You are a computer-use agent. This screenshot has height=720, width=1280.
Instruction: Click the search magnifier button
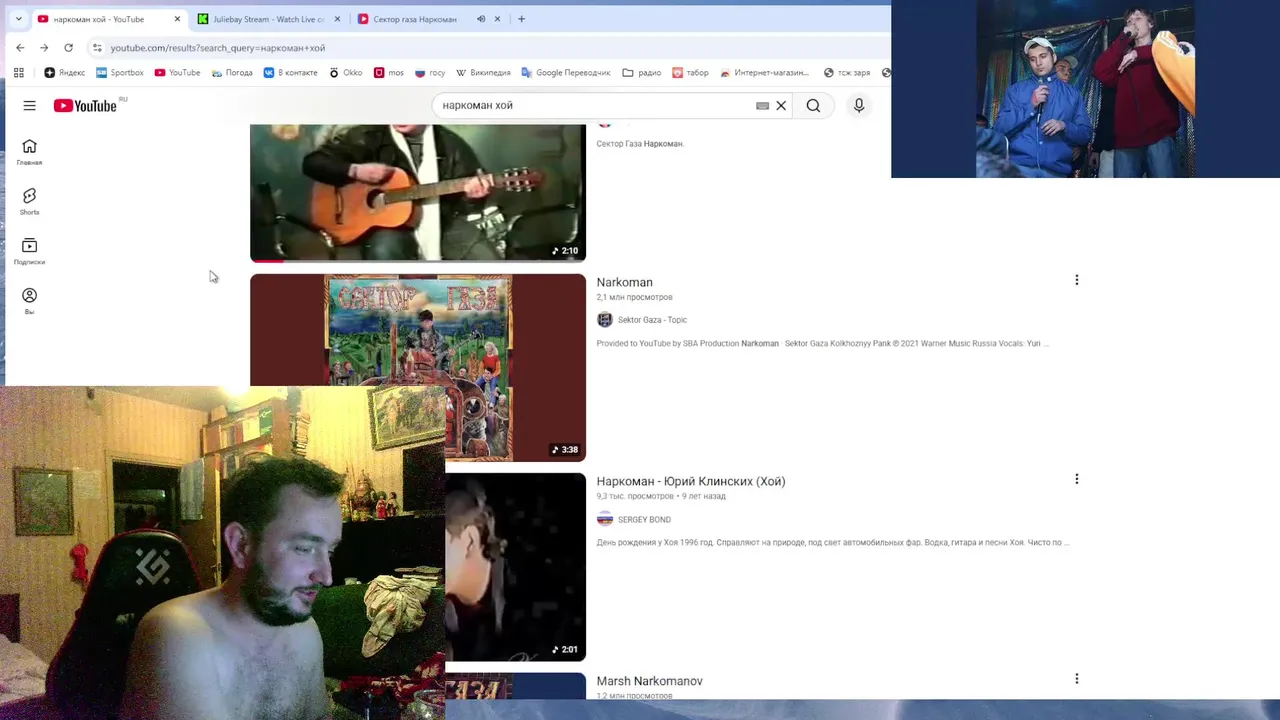click(x=813, y=105)
